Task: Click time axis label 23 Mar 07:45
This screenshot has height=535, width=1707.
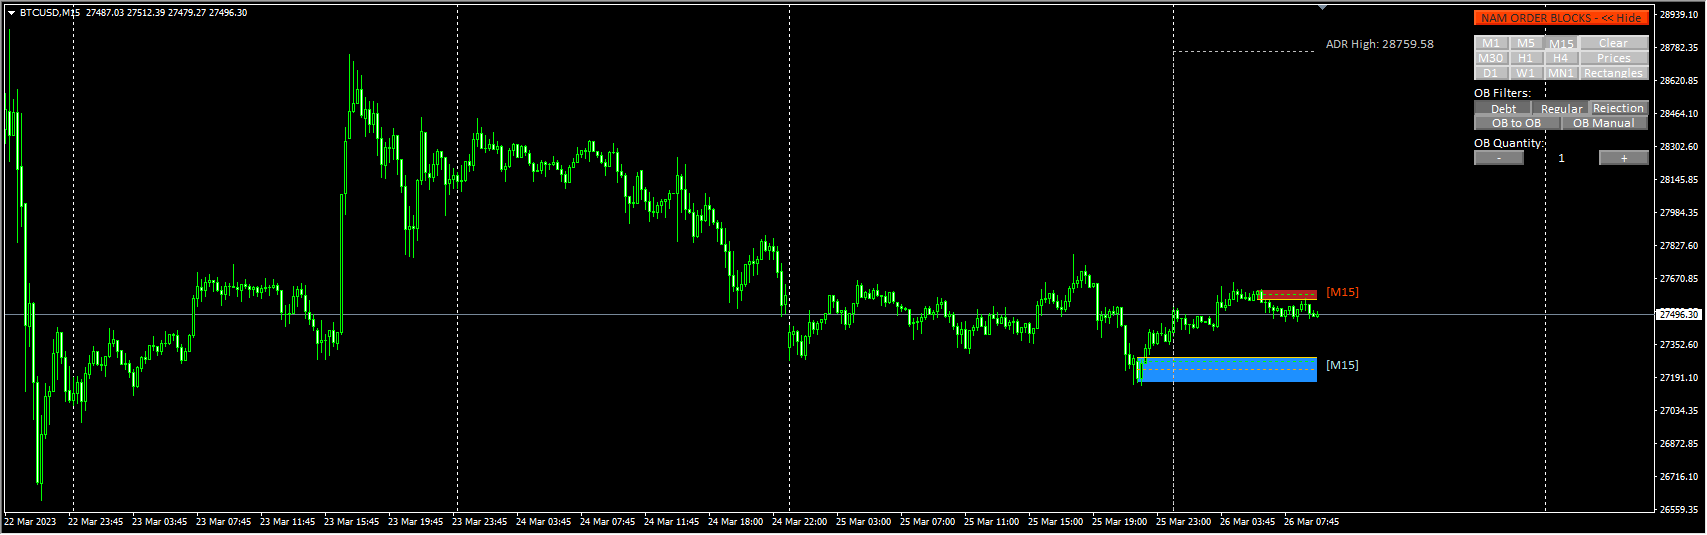Action: 224,522
